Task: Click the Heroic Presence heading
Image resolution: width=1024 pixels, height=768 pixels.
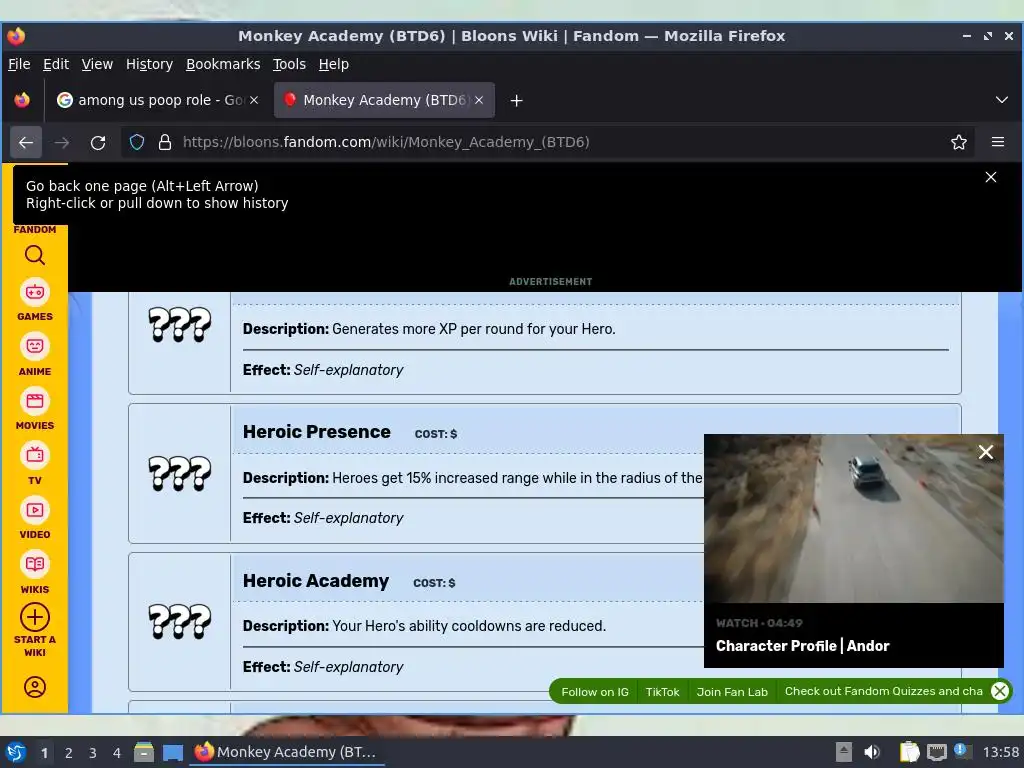Action: tap(316, 432)
